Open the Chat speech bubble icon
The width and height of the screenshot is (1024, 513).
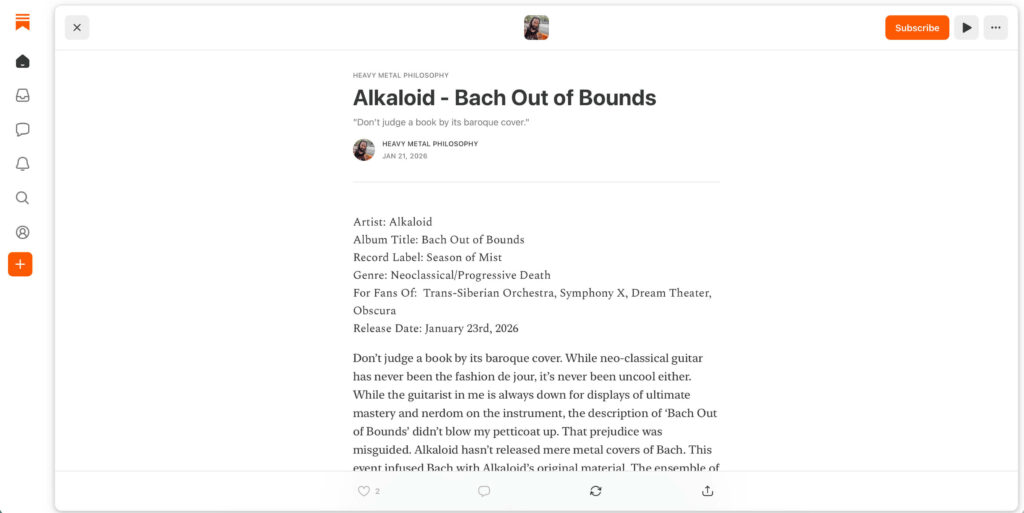(x=22, y=129)
